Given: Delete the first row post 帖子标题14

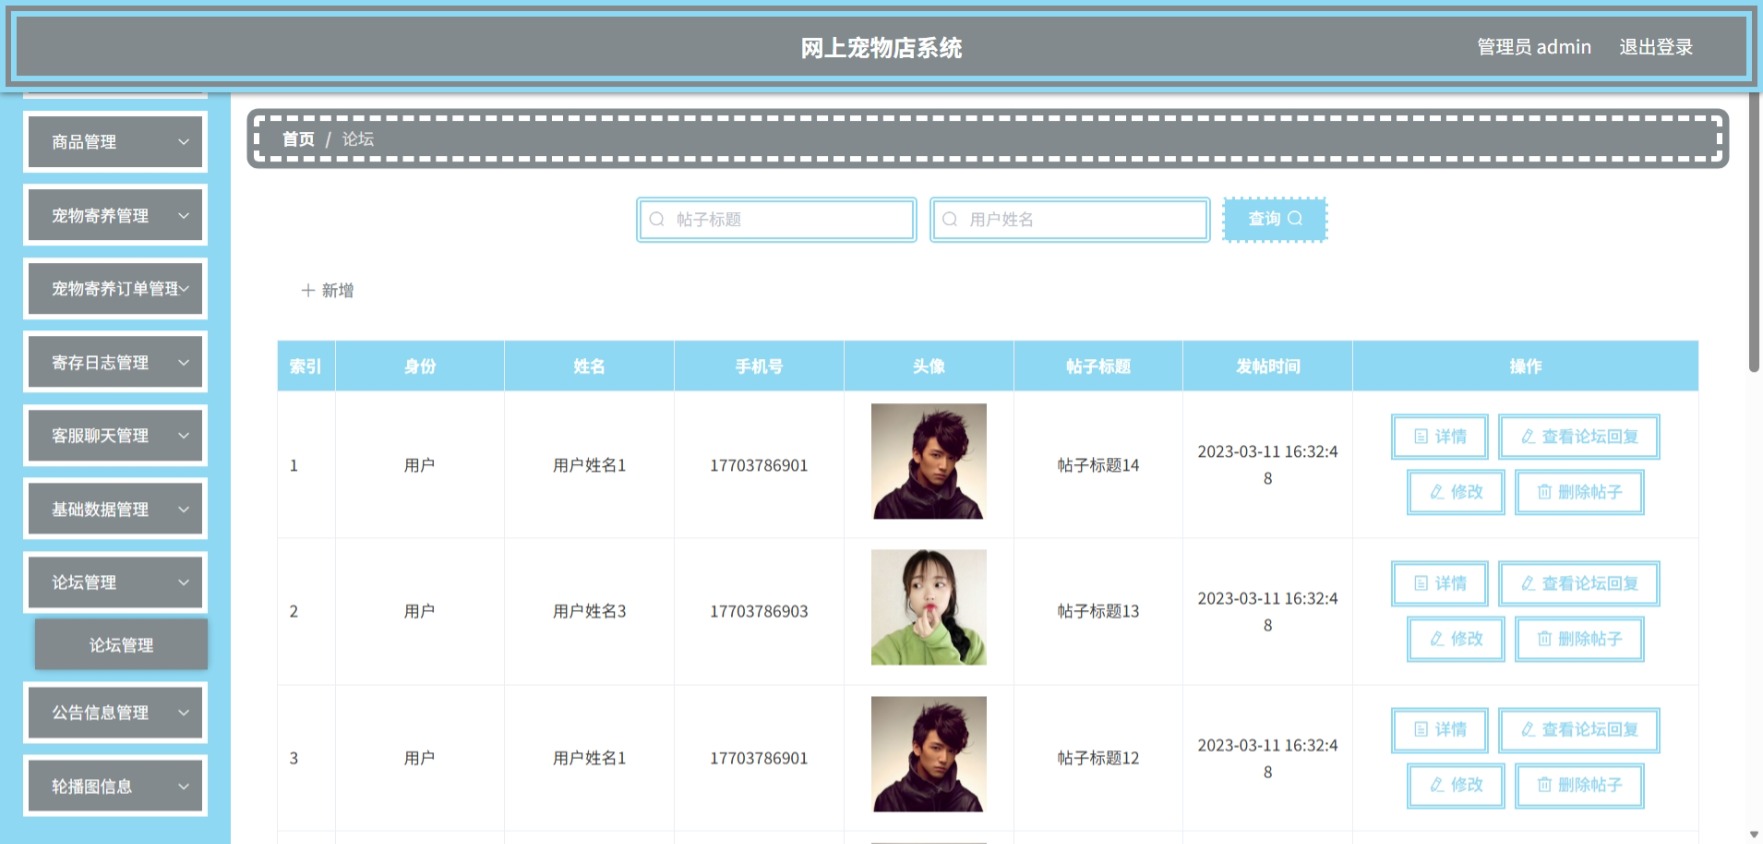Looking at the screenshot, I should tap(1579, 492).
